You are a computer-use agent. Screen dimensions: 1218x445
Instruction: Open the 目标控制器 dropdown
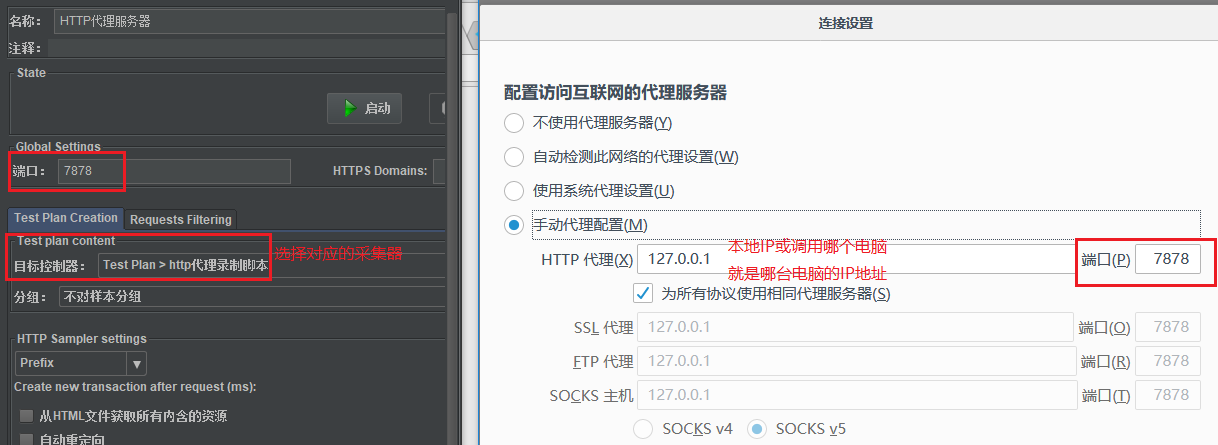point(272,265)
